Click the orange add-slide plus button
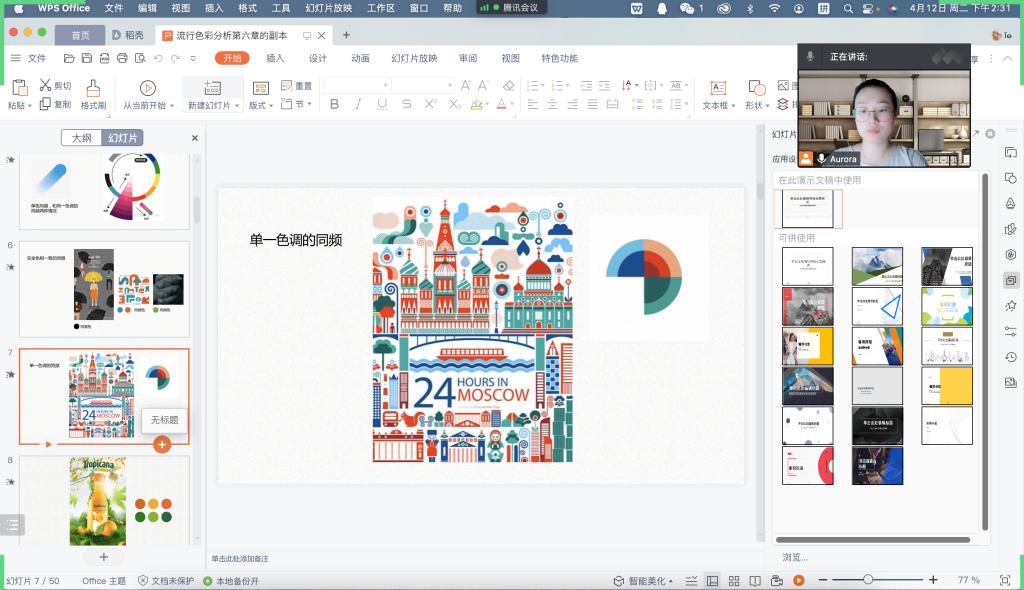This screenshot has width=1024, height=590. [x=162, y=444]
